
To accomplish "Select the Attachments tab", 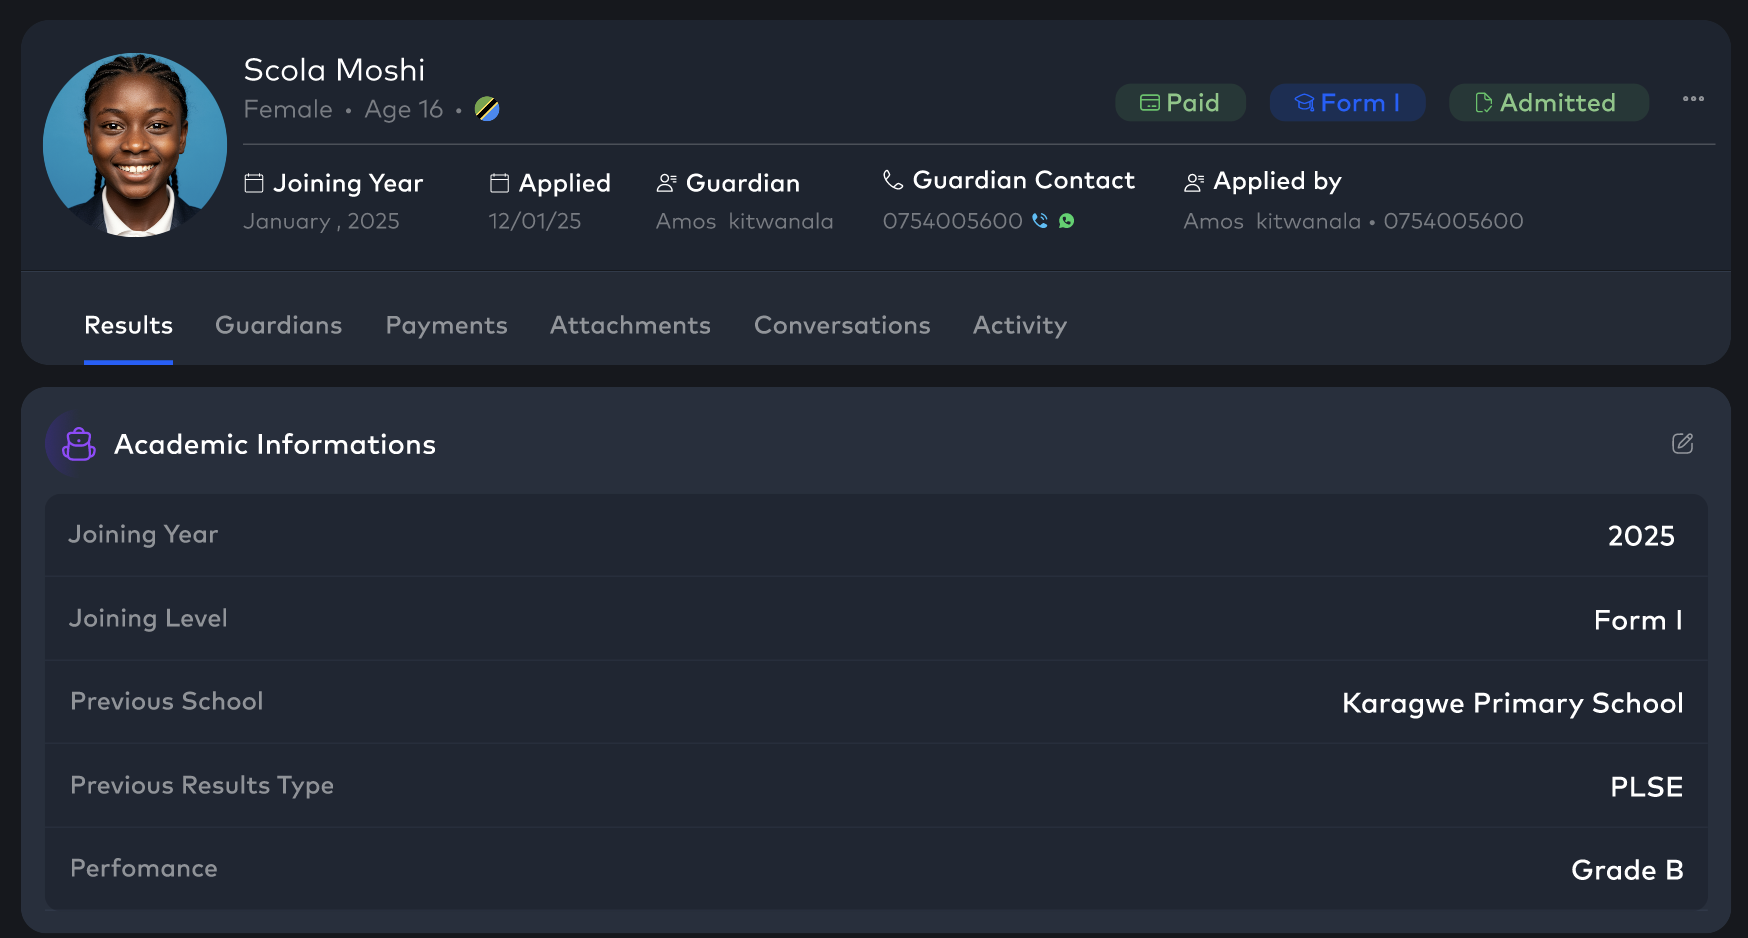I will point(630,325).
